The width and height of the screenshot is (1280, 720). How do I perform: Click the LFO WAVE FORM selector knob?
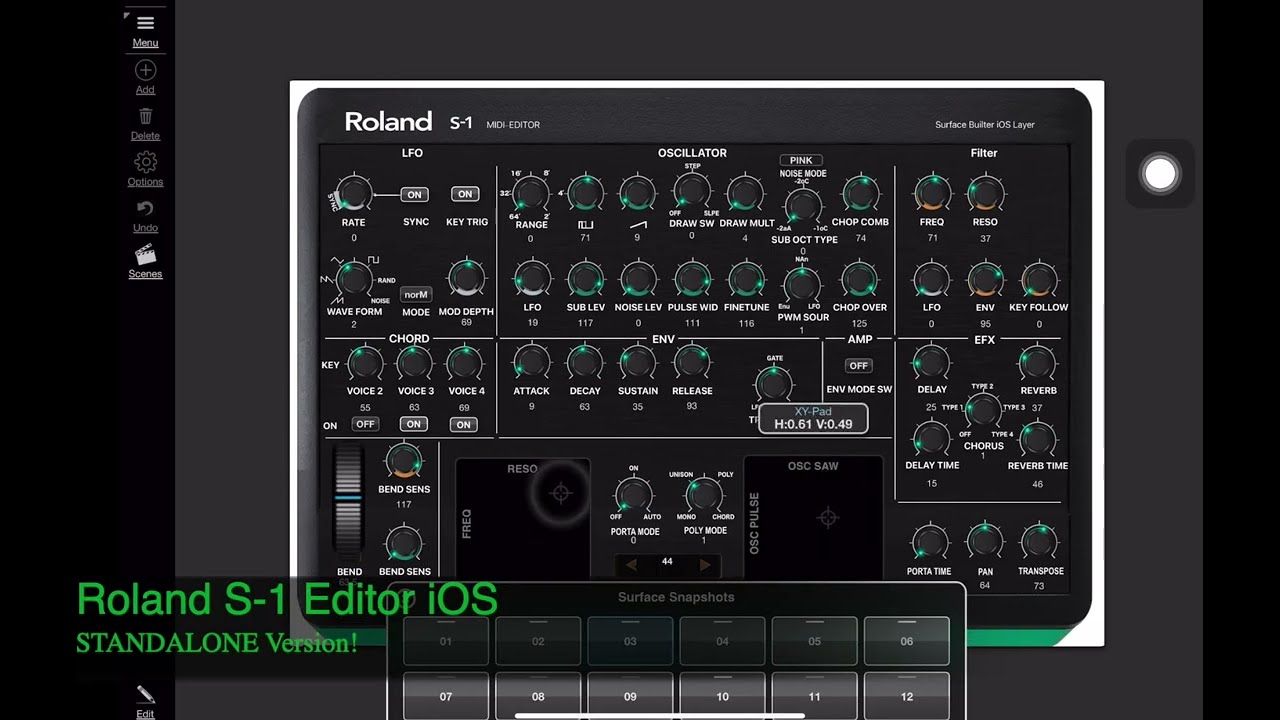[x=352, y=279]
